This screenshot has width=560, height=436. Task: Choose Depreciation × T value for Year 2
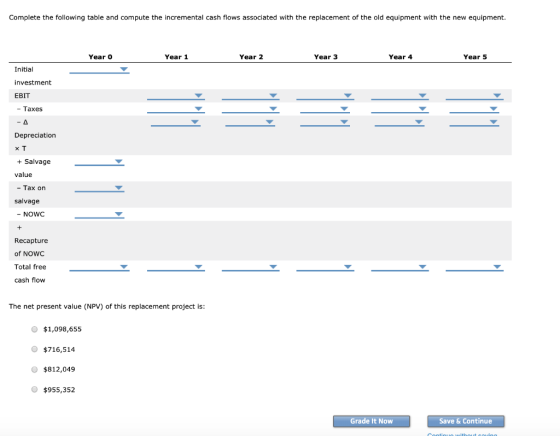pyautogui.click(x=250, y=122)
